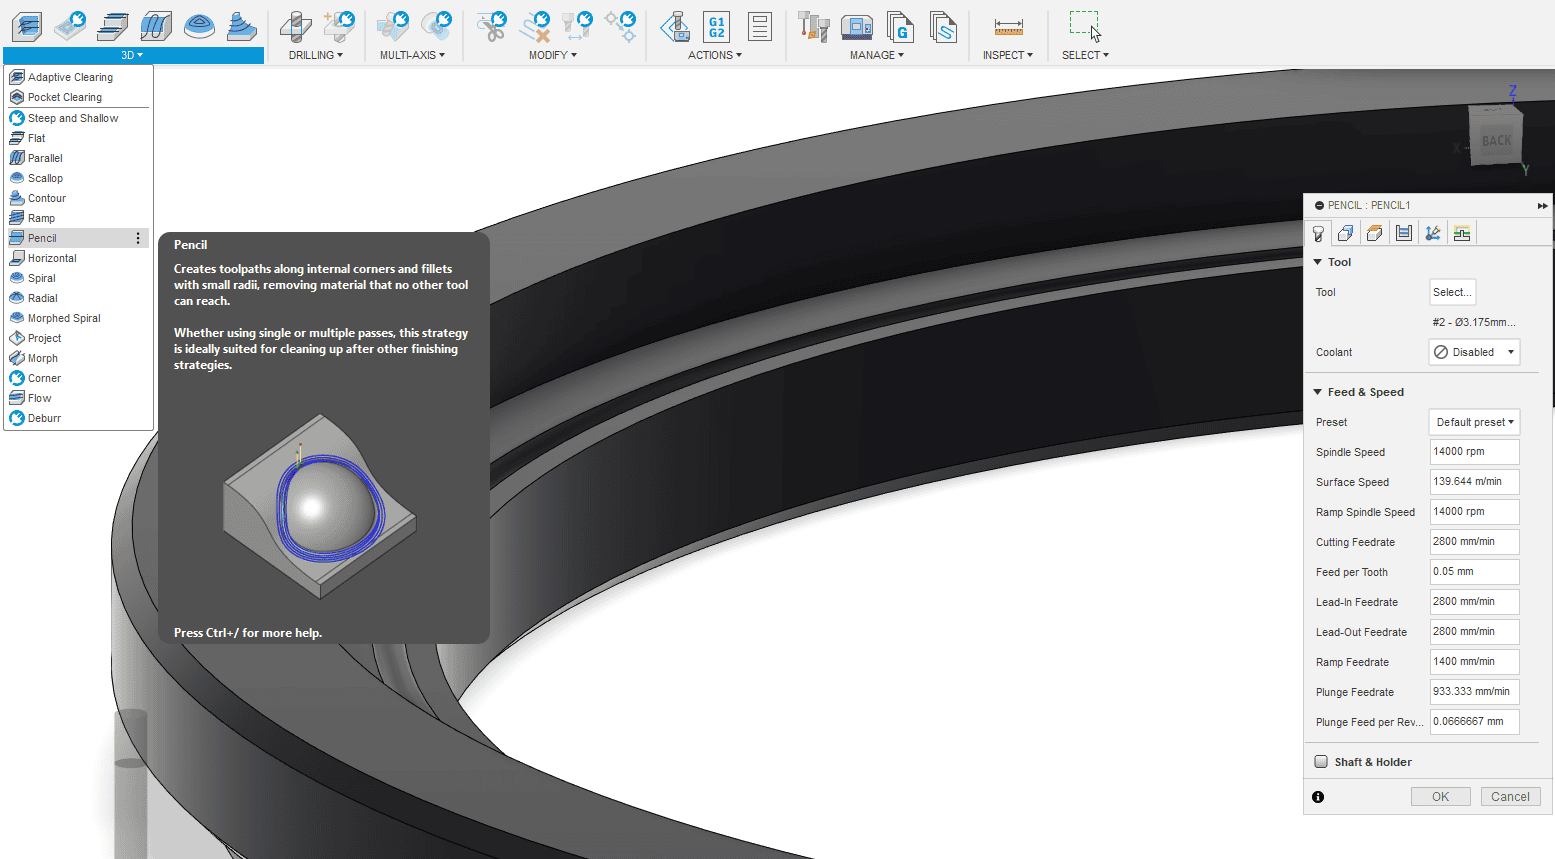Viewport: 1555px width, 859px height.
Task: Click the Scallop toolbar icon
Action: coord(199,26)
